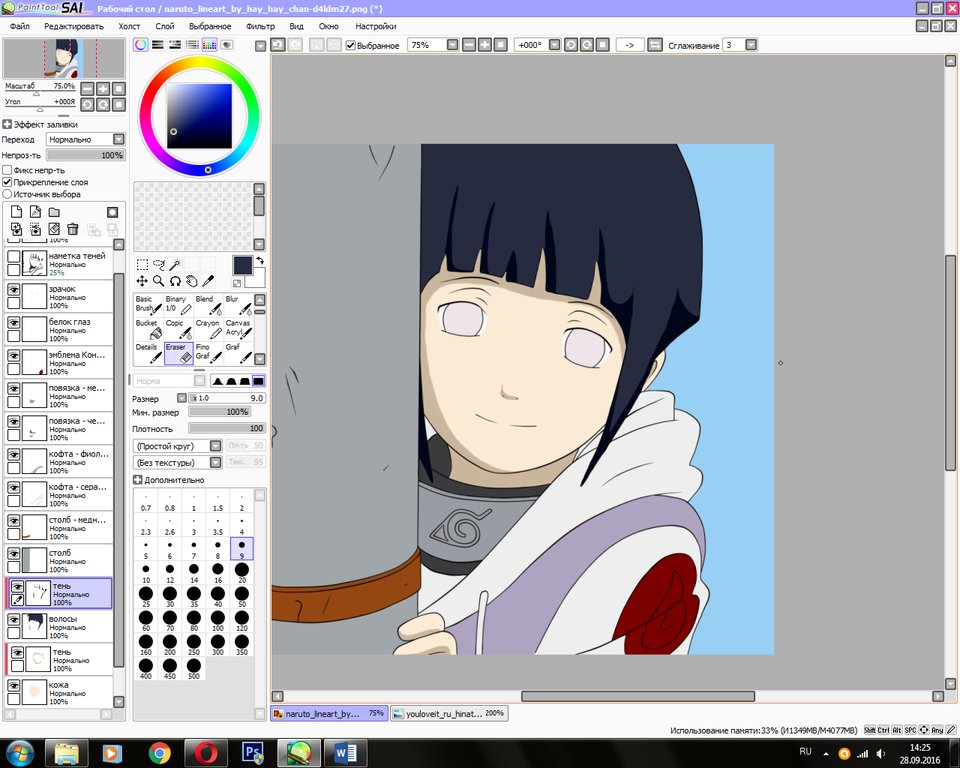Viewport: 960px width, 768px height.
Task: Click the "->" flip view button
Action: 629,45
